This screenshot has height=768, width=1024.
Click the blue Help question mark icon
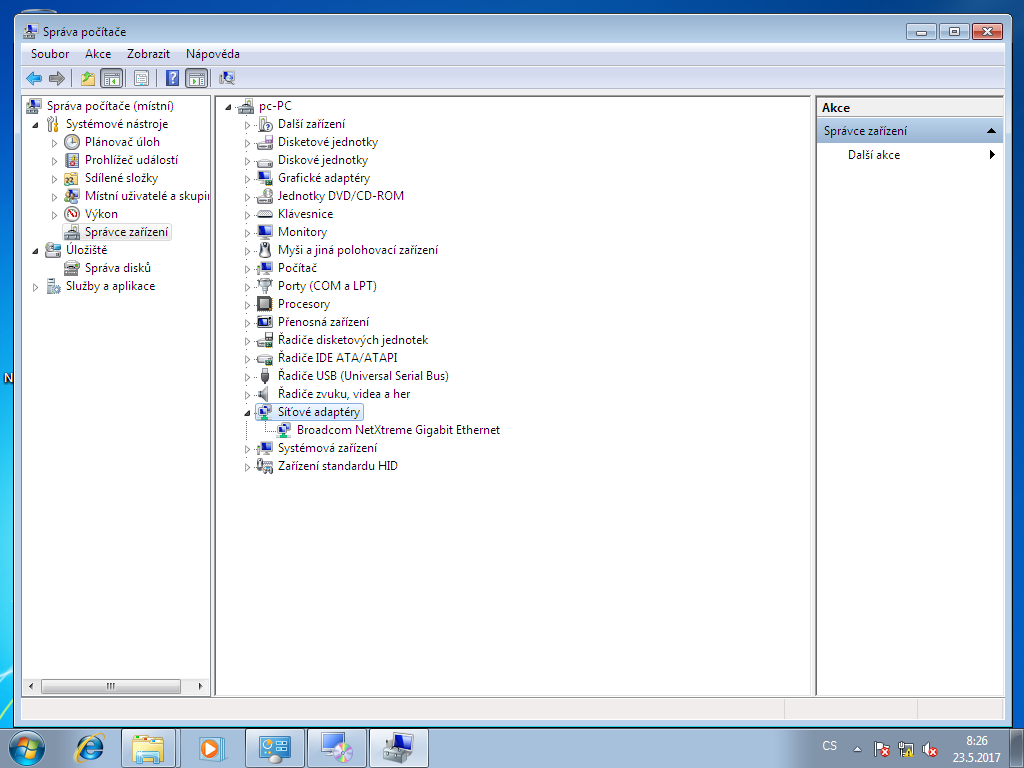[172, 78]
